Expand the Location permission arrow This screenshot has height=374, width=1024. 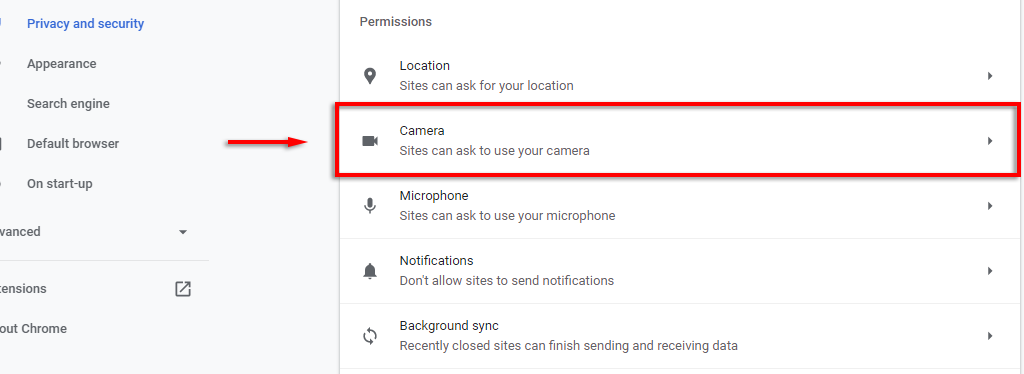[x=990, y=76]
